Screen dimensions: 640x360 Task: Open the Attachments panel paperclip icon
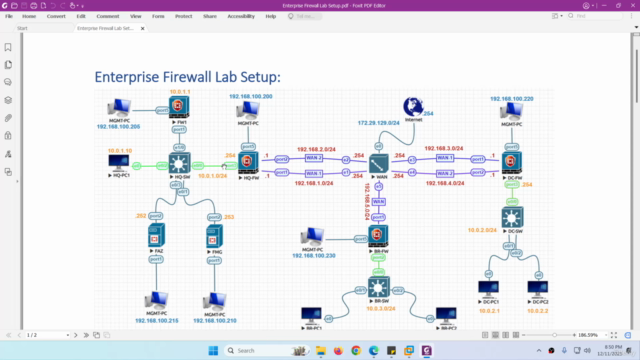8,118
